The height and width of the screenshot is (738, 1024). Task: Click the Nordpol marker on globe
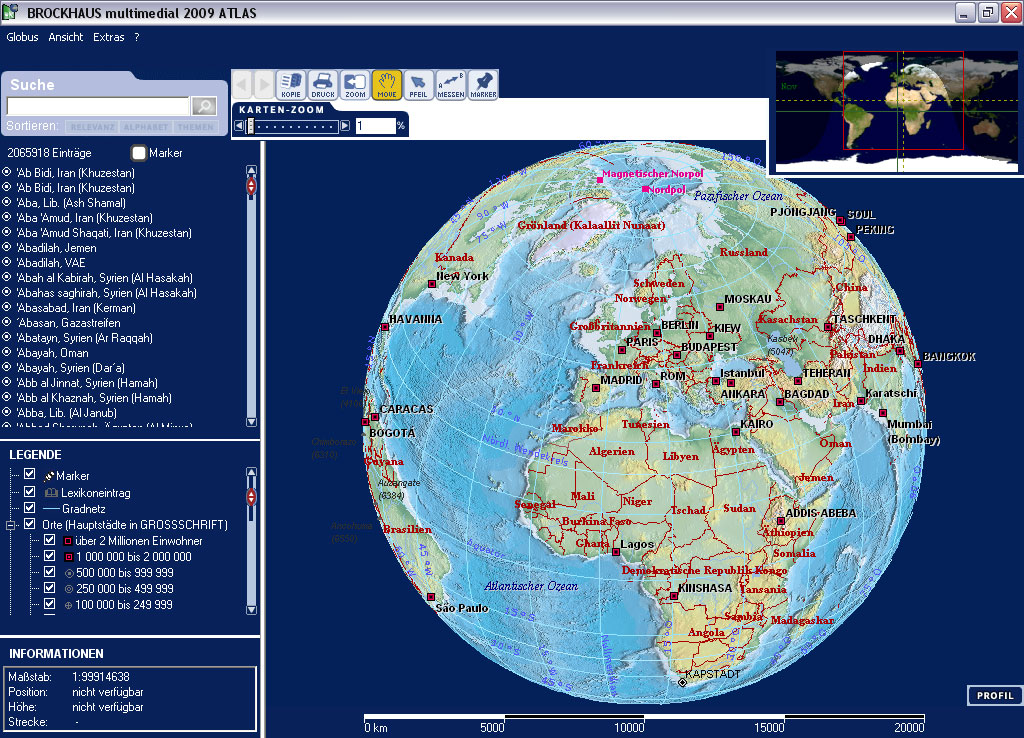pyautogui.click(x=645, y=189)
